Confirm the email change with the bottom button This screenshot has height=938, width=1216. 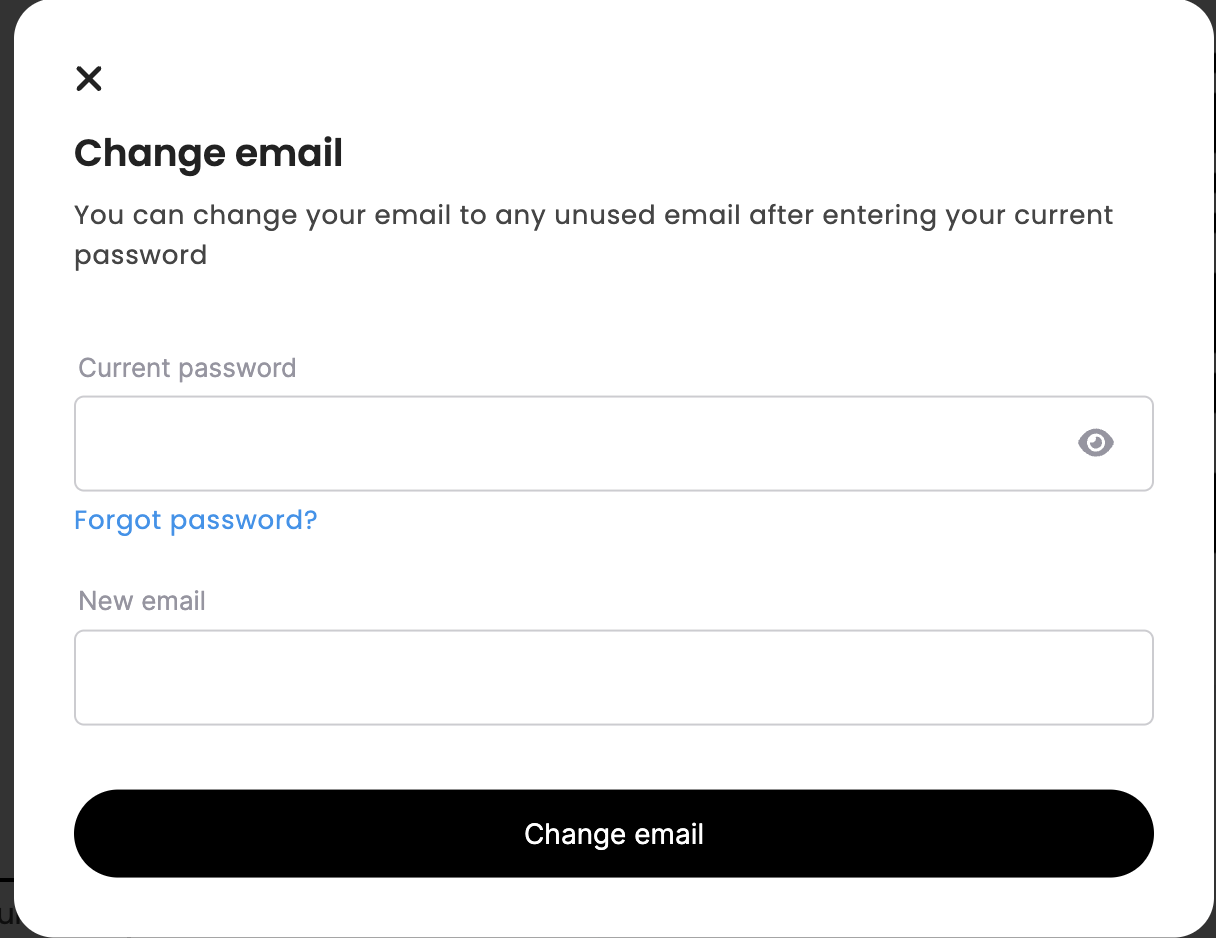coord(614,834)
